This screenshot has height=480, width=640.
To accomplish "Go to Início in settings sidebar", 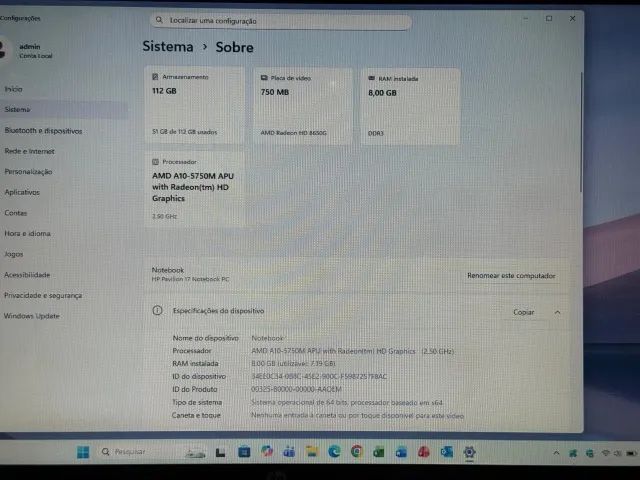I will [x=13, y=89].
